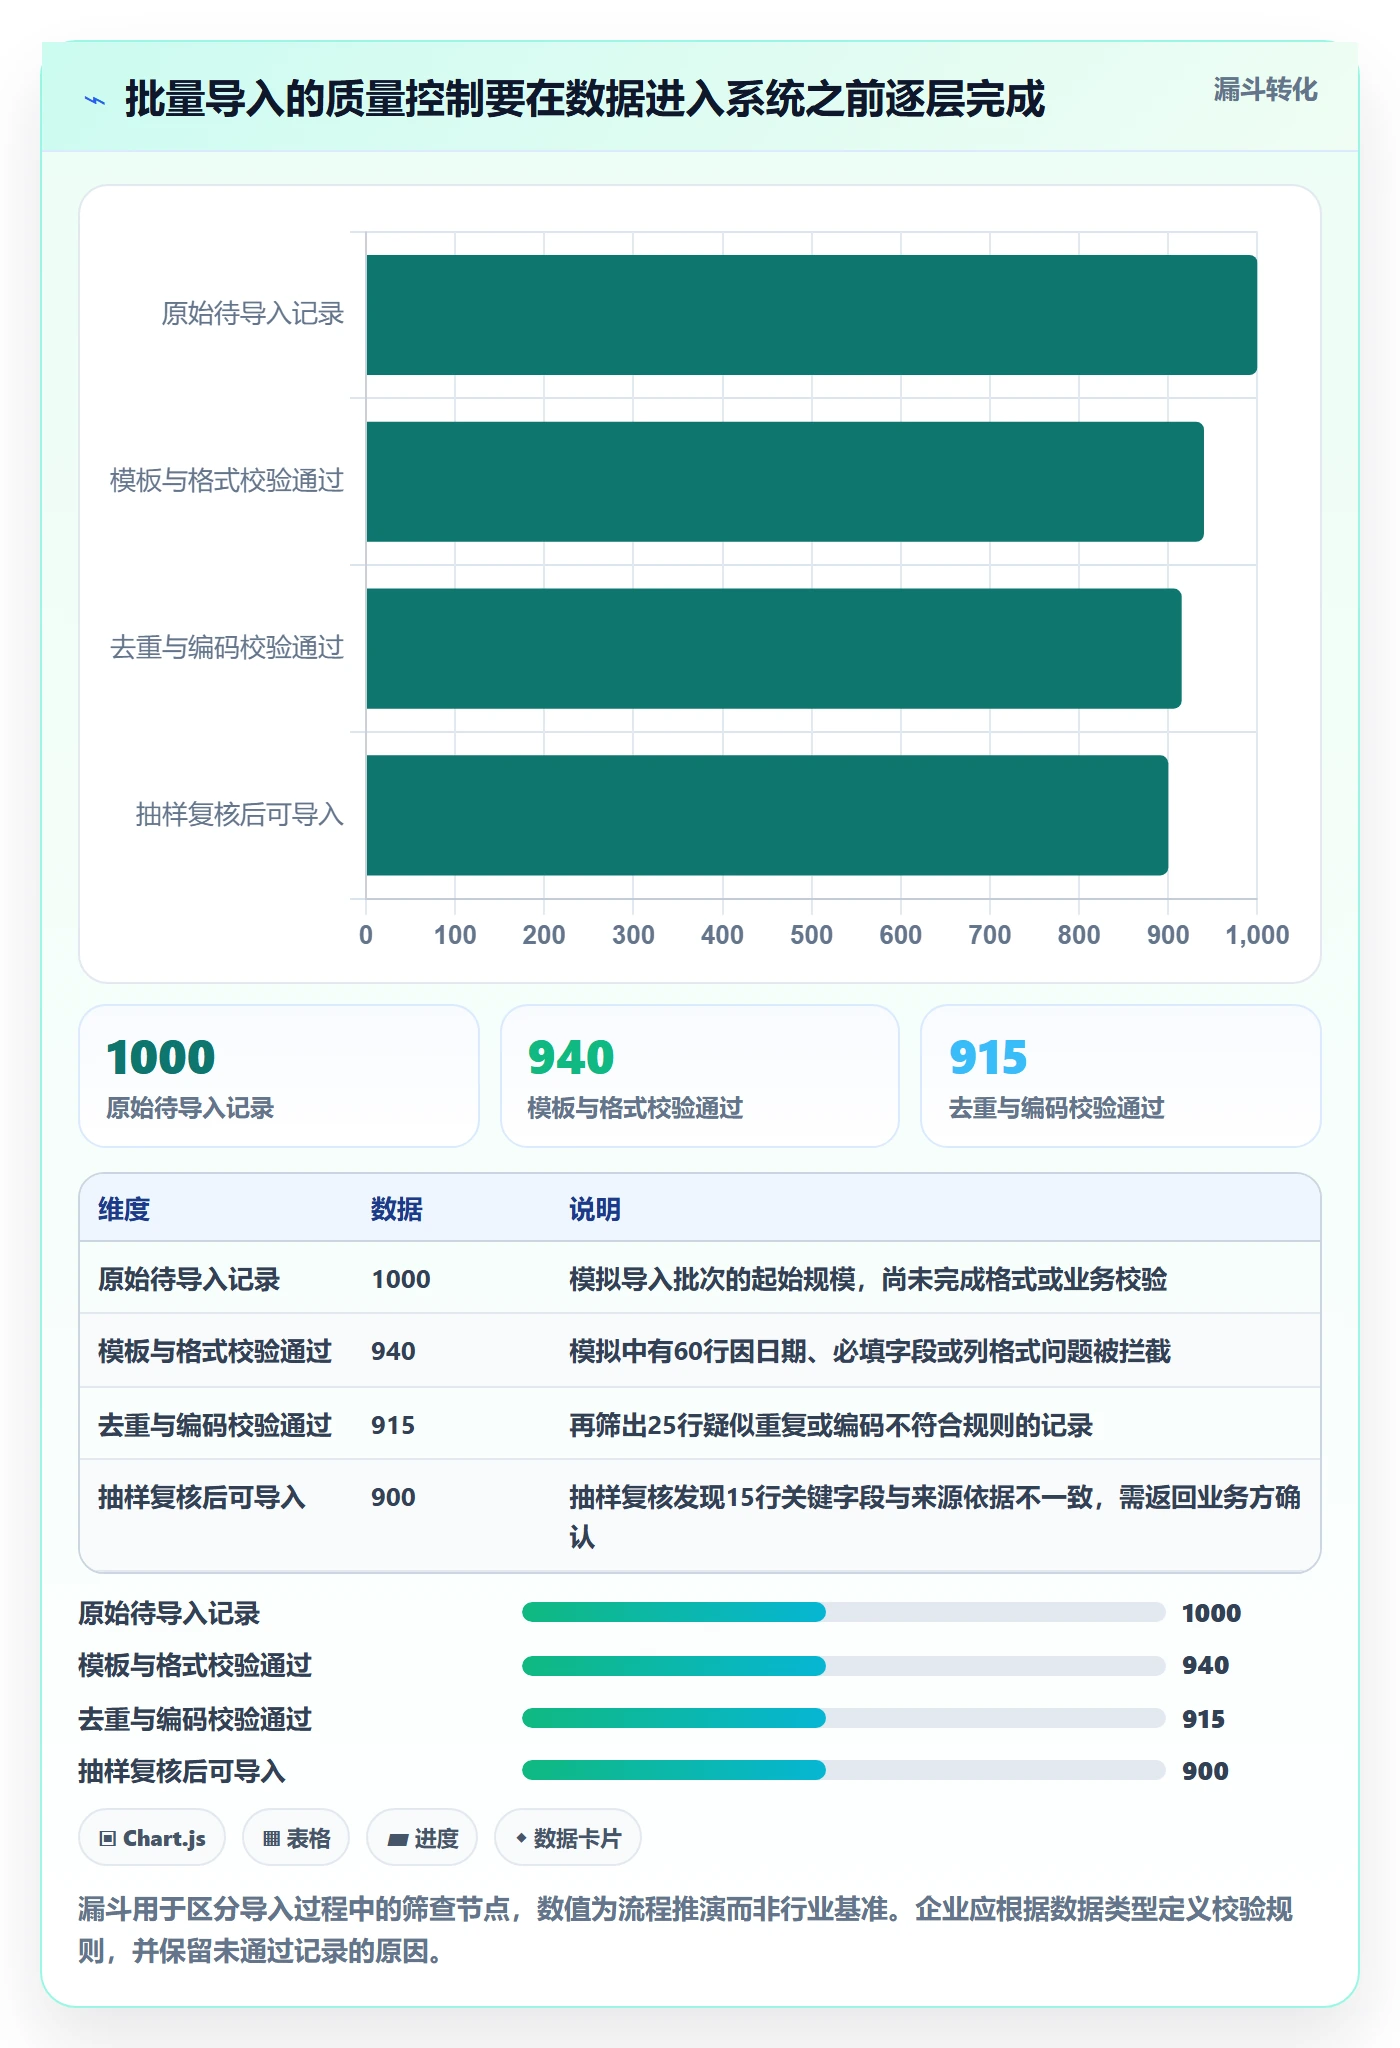Click the x-axis tick label 500
This screenshot has height=2048, width=1400.
(x=811, y=935)
